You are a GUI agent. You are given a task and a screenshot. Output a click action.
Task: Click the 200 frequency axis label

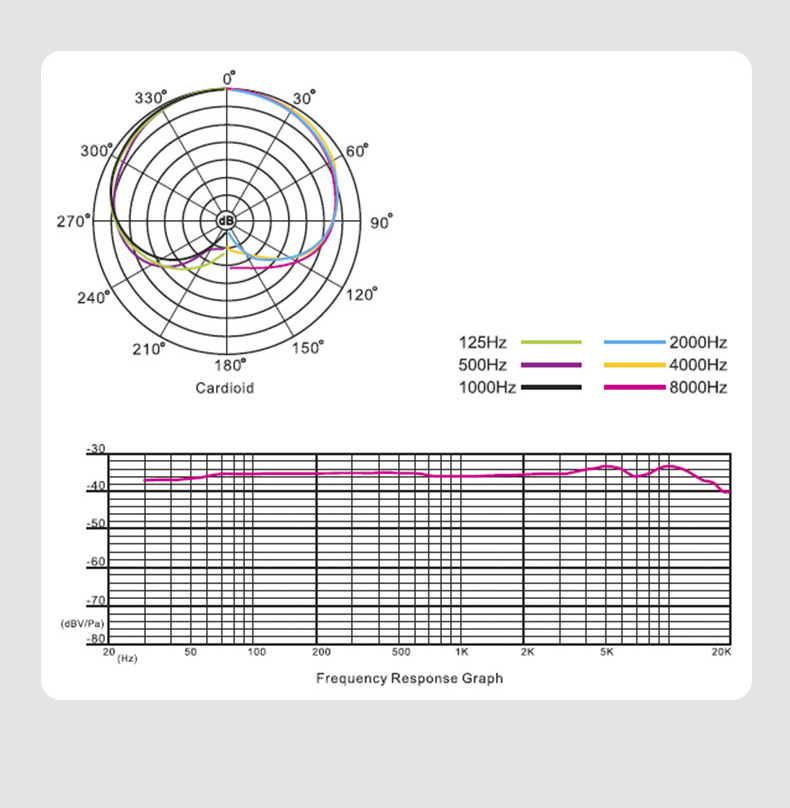click(x=321, y=652)
